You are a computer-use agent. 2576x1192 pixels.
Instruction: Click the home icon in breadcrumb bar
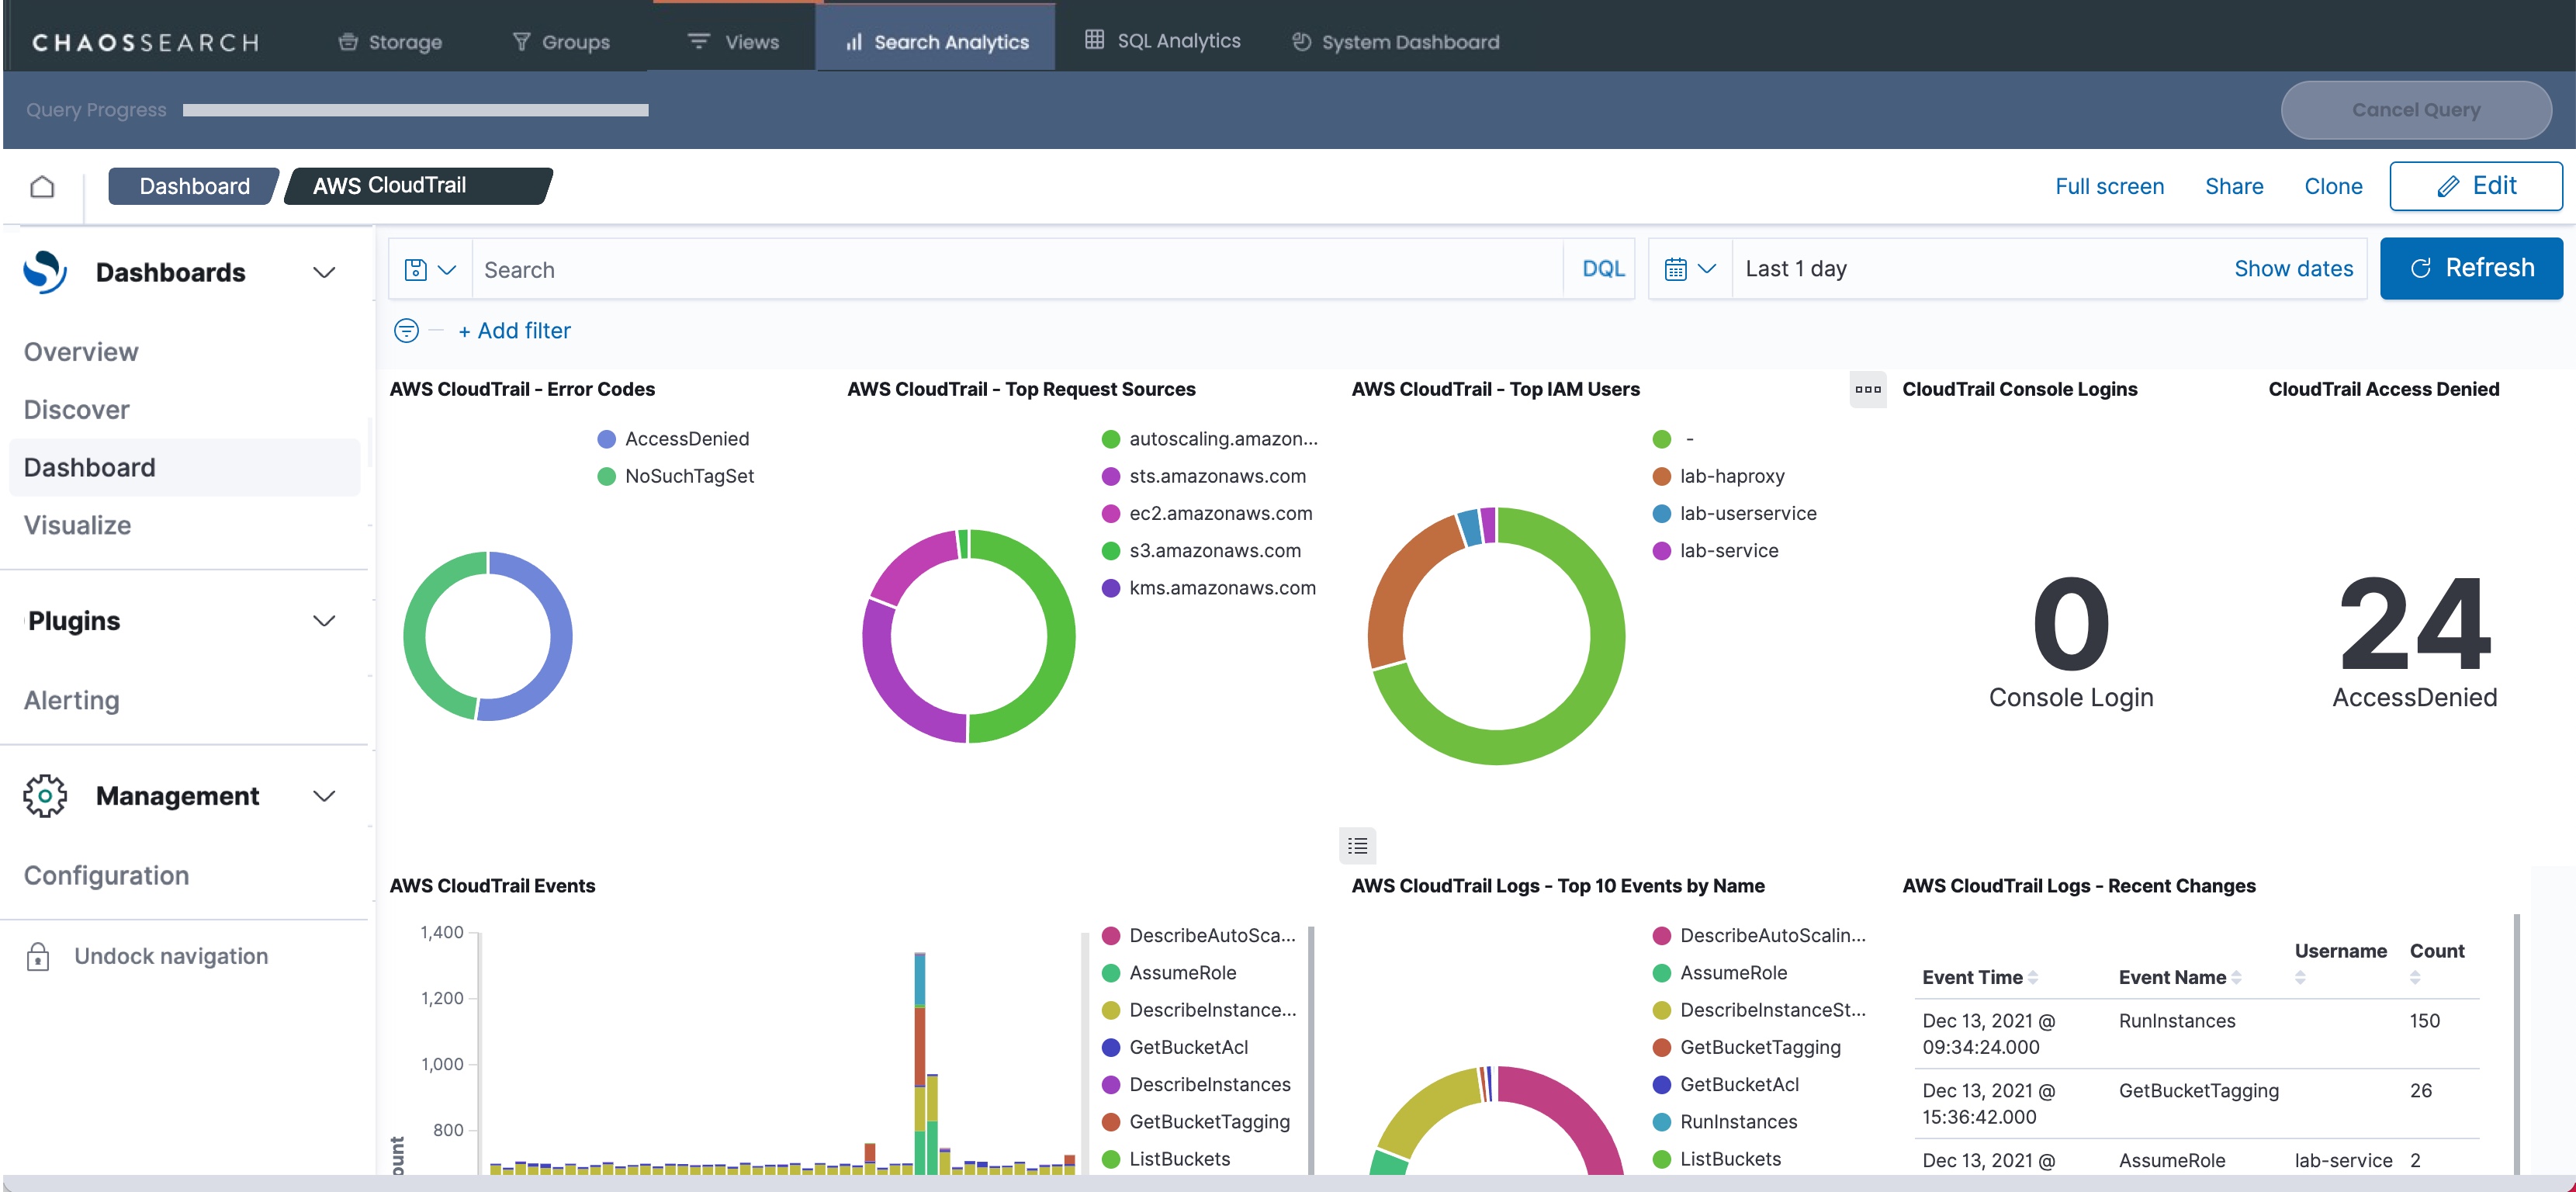coord(42,186)
